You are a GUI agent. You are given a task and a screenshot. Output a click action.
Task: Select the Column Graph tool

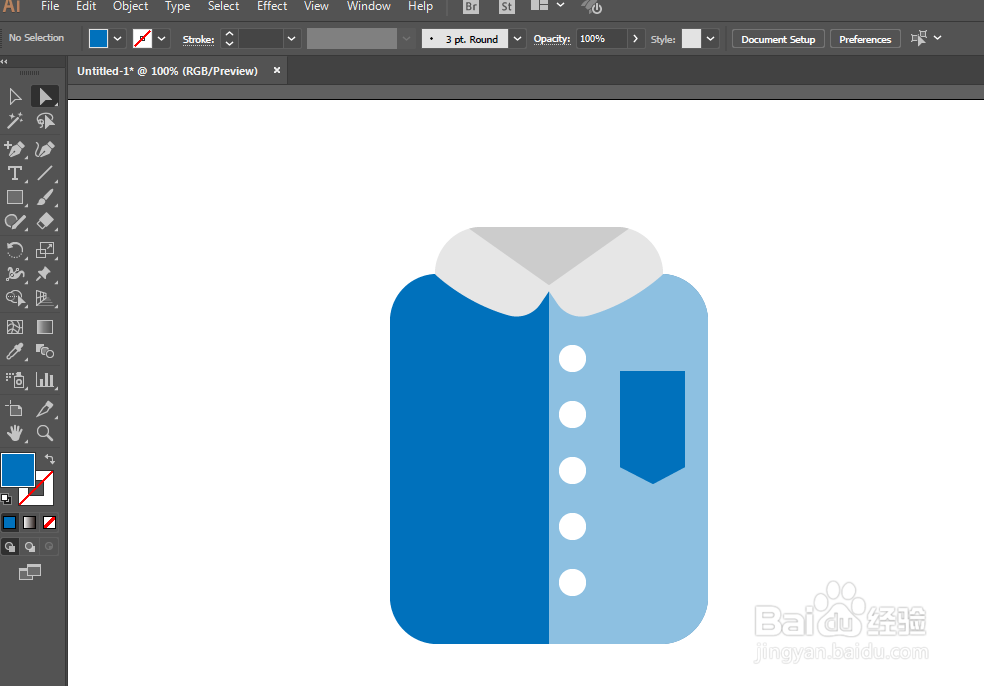click(x=45, y=380)
